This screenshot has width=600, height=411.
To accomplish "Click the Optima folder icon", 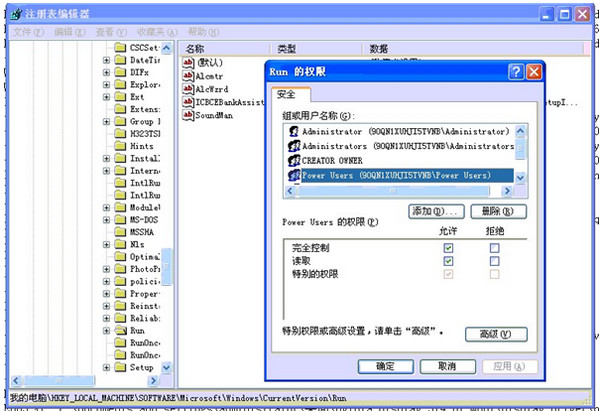I will [x=121, y=257].
